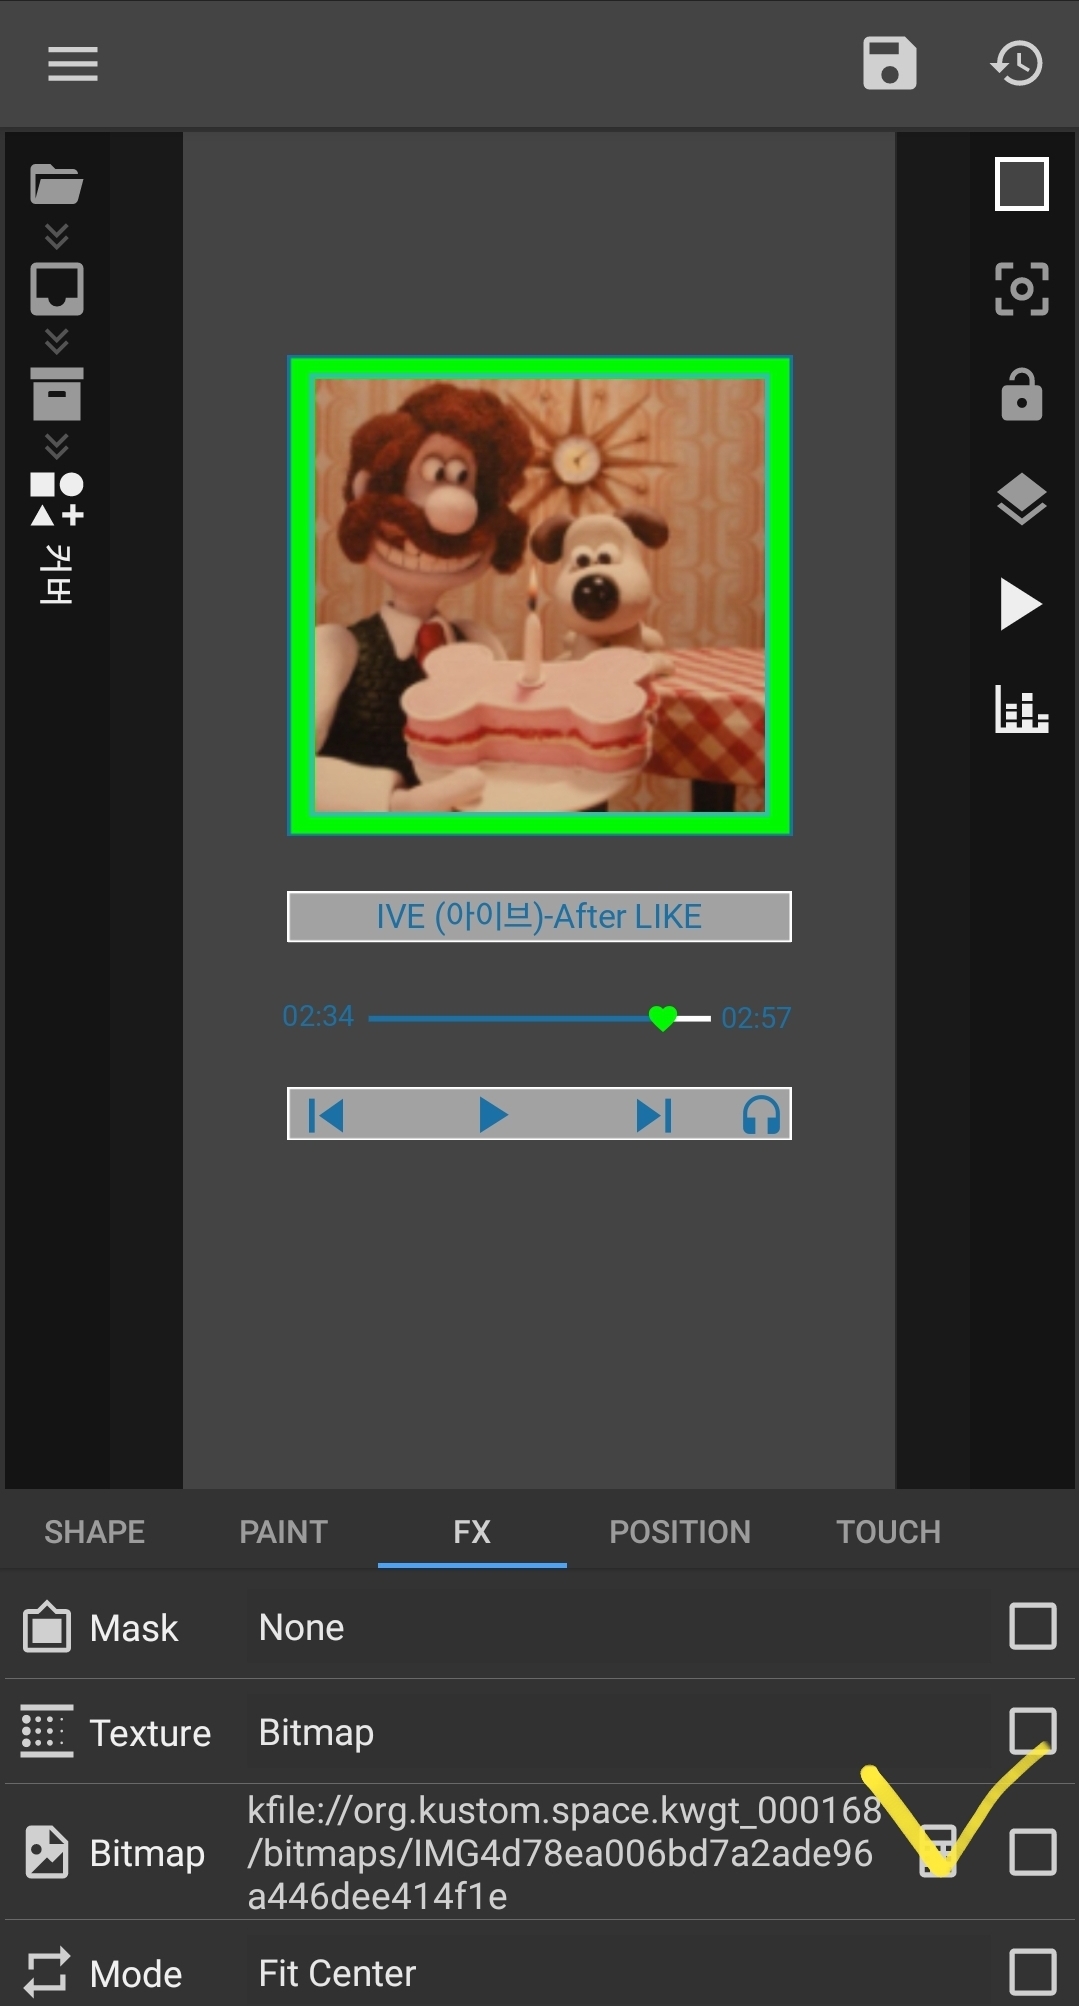Tap the green heart progress slider
The width and height of the screenshot is (1079, 2006).
[x=662, y=1018]
